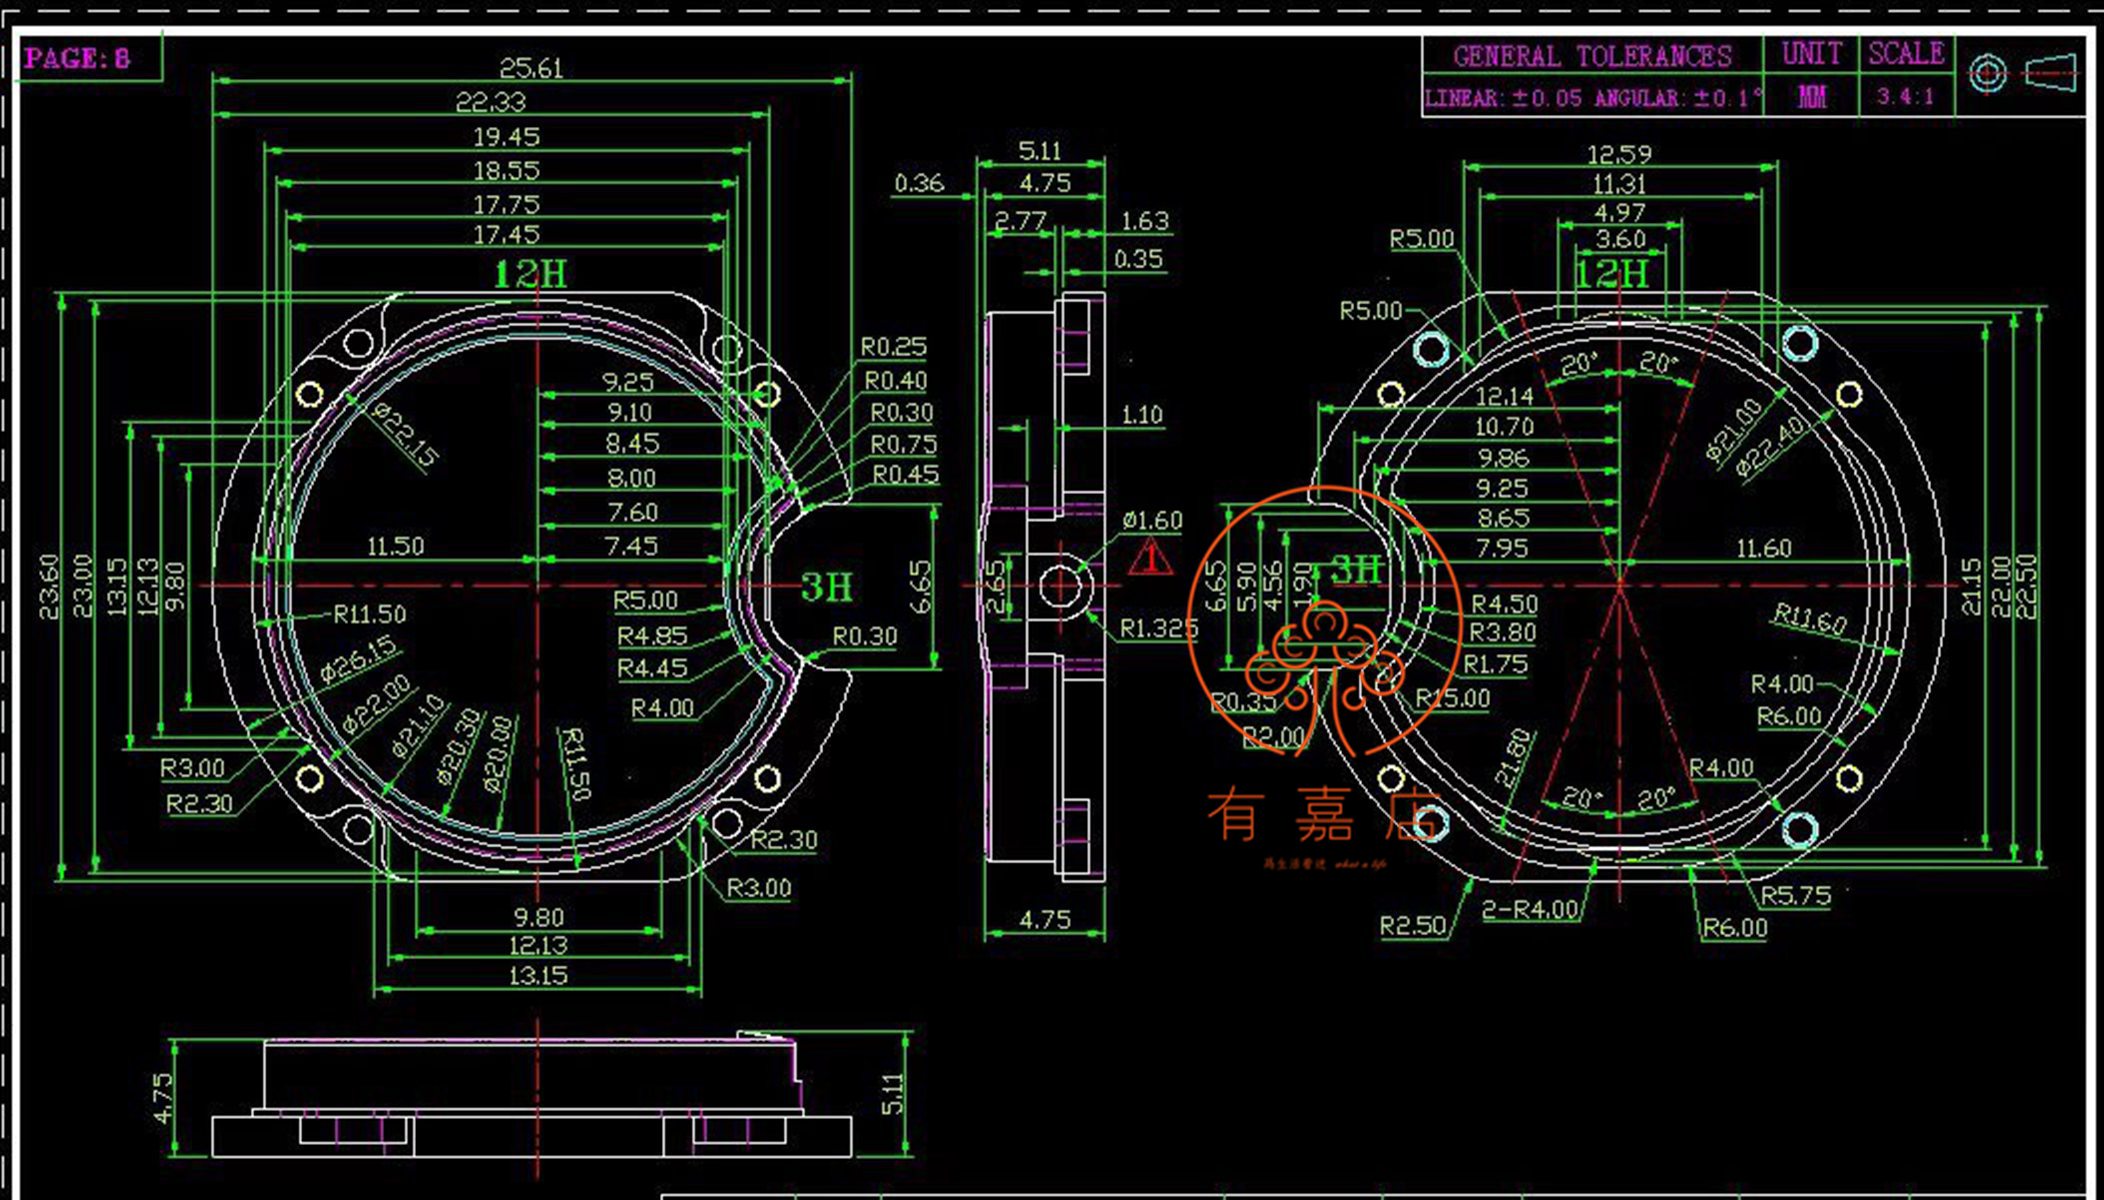Select the GENERAL TOLERANCES header text
Image resolution: width=2104 pixels, height=1200 pixels.
click(1592, 56)
